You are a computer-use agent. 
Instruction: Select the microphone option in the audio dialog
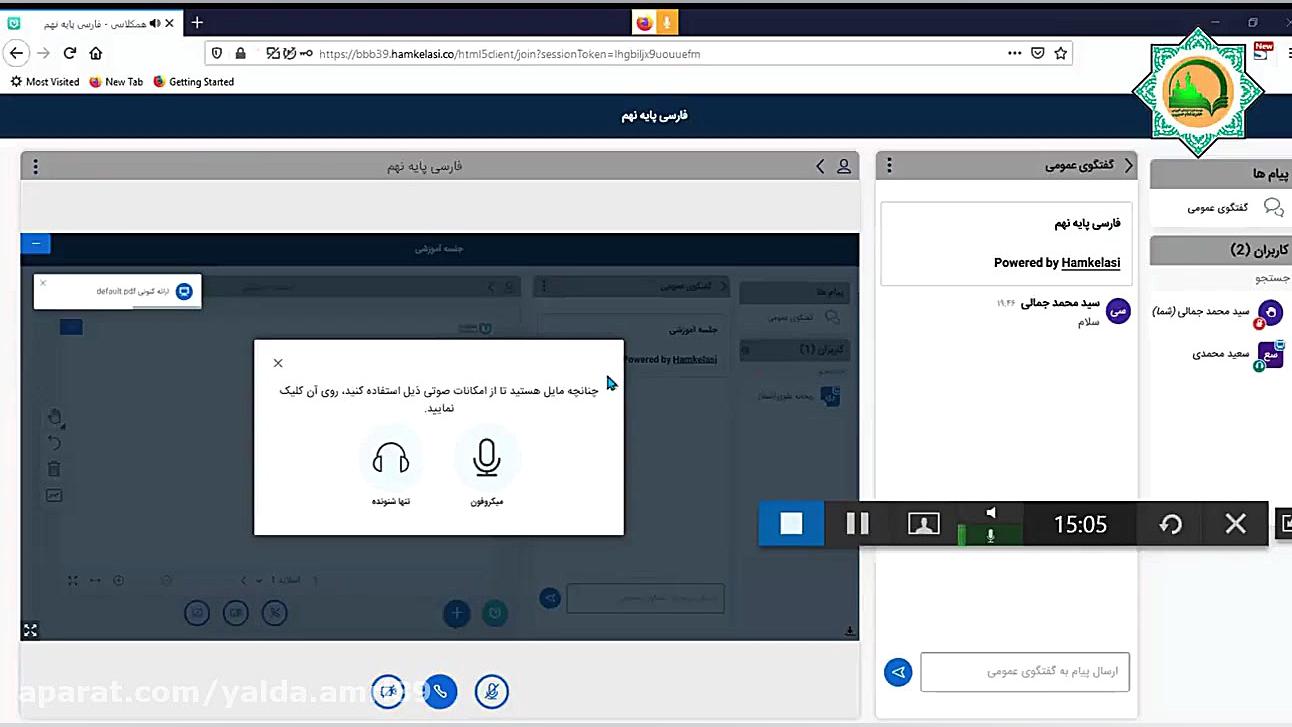487,458
